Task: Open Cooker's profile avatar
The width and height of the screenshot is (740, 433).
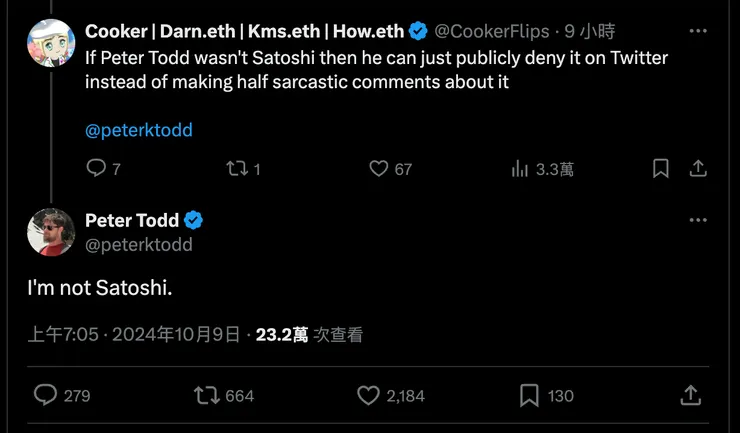Action: tap(51, 43)
